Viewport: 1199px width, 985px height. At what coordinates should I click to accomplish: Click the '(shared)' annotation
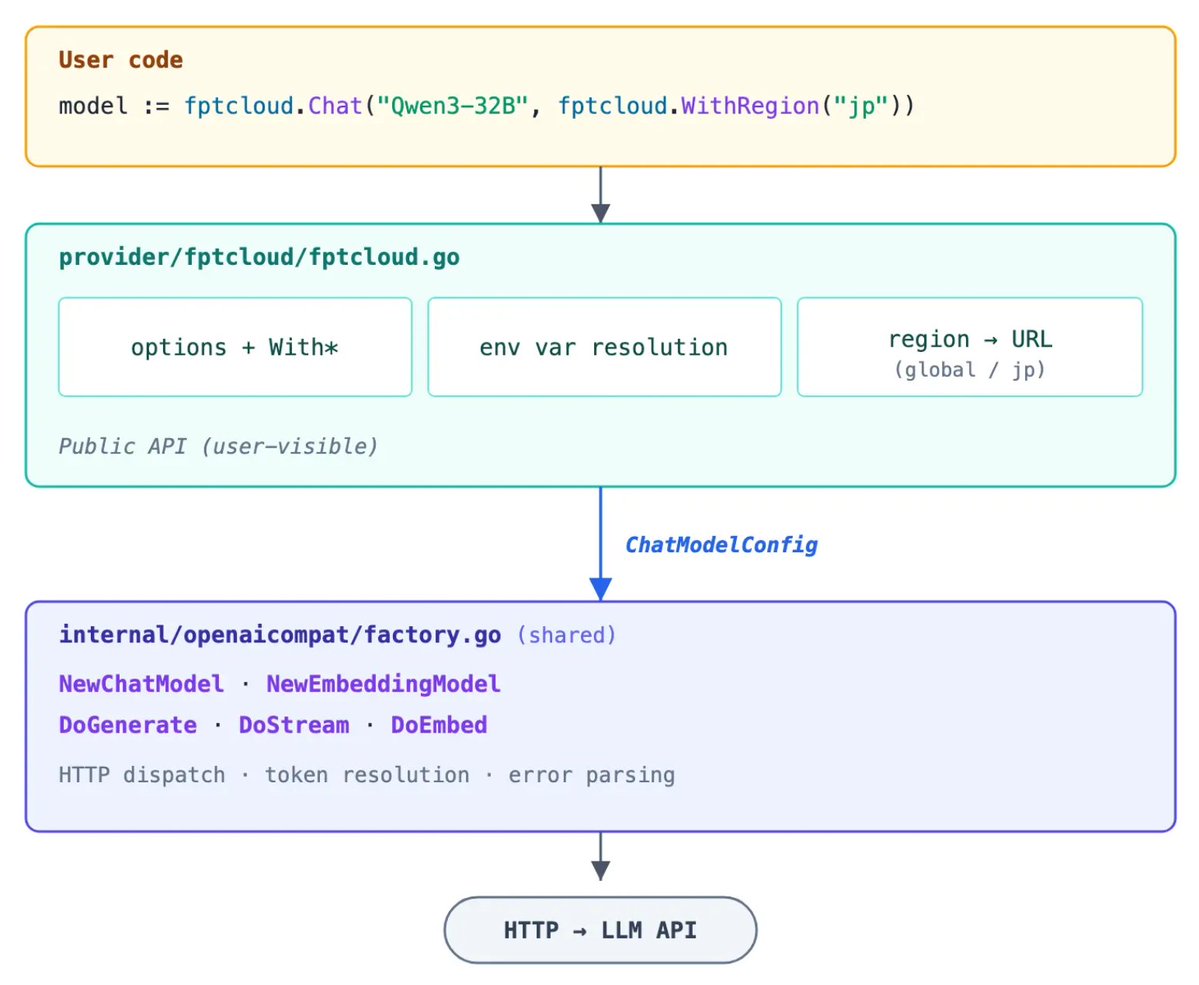tap(567, 635)
